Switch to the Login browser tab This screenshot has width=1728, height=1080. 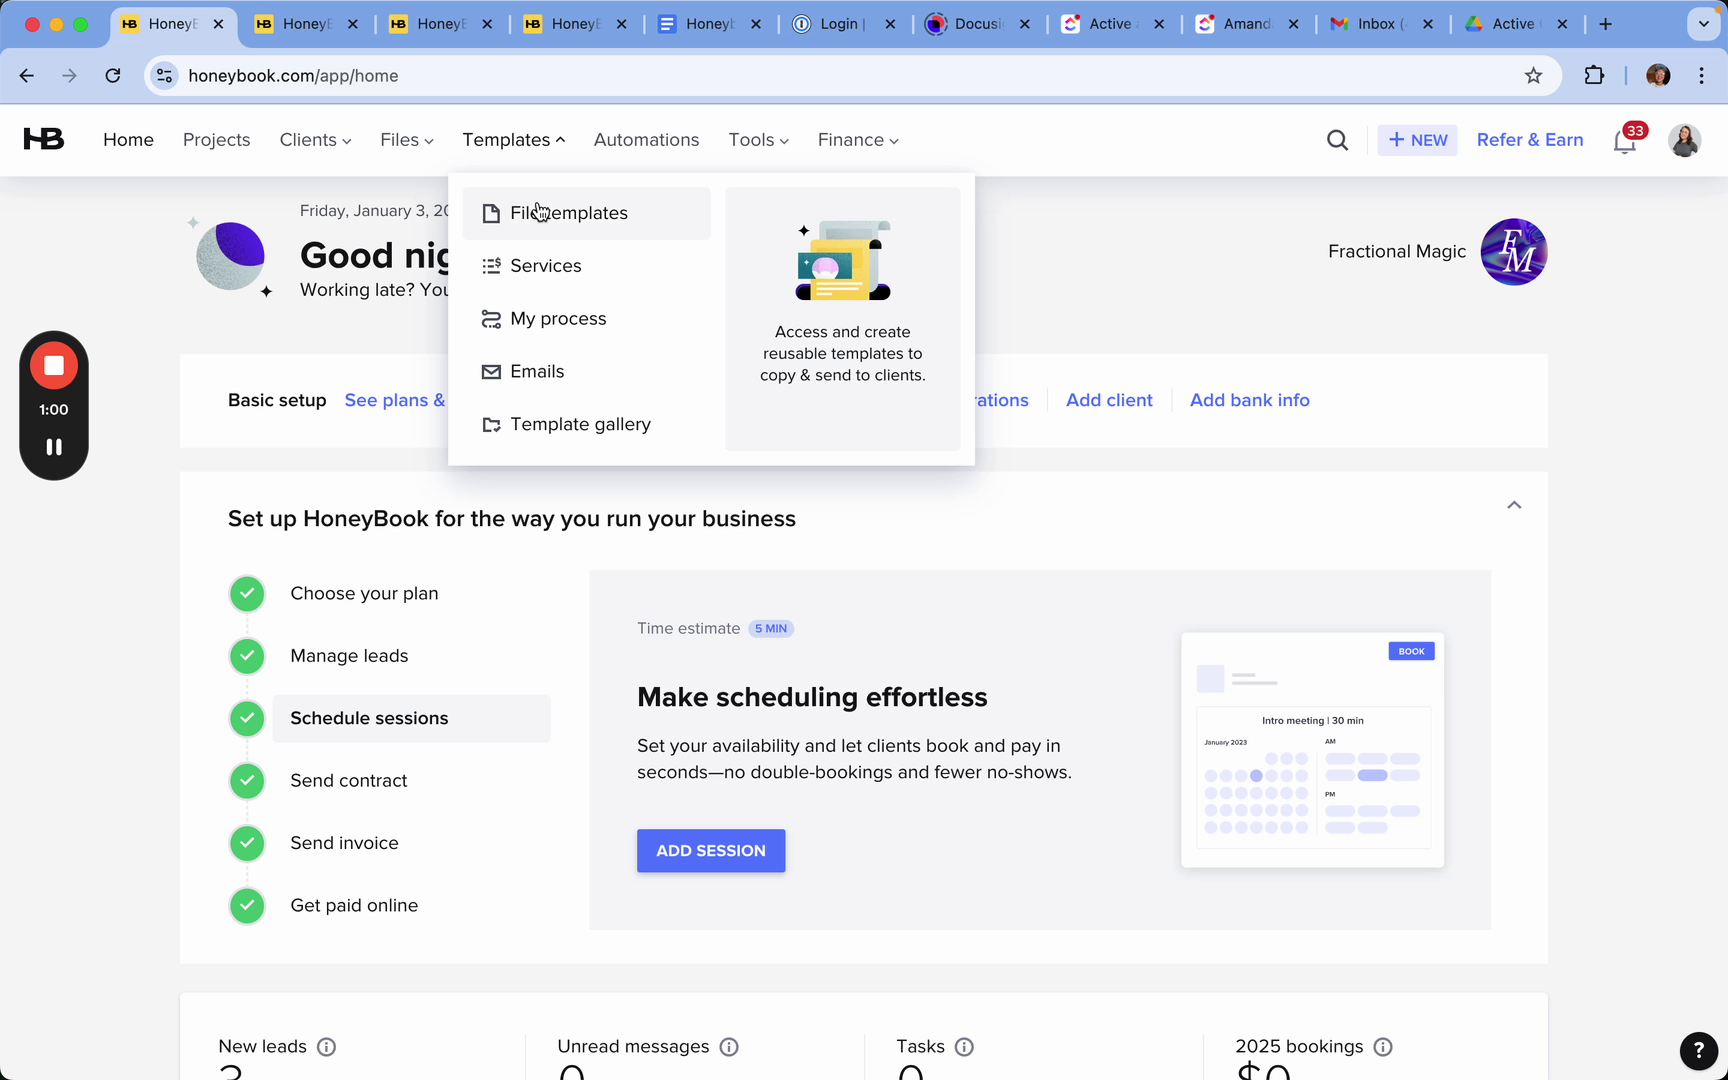point(845,24)
